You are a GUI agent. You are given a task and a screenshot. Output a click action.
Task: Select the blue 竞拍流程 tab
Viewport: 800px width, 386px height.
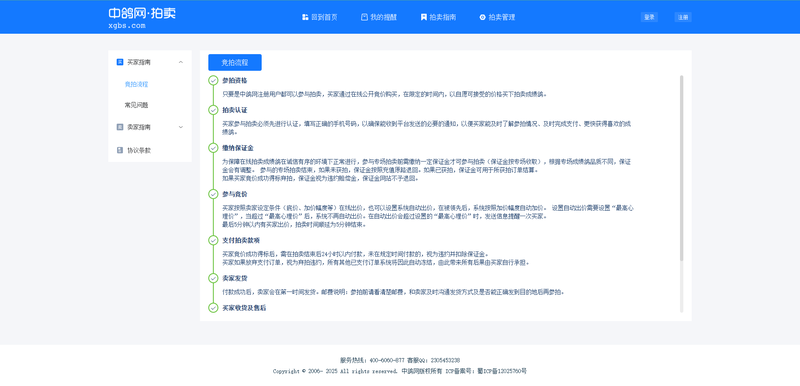click(x=235, y=63)
